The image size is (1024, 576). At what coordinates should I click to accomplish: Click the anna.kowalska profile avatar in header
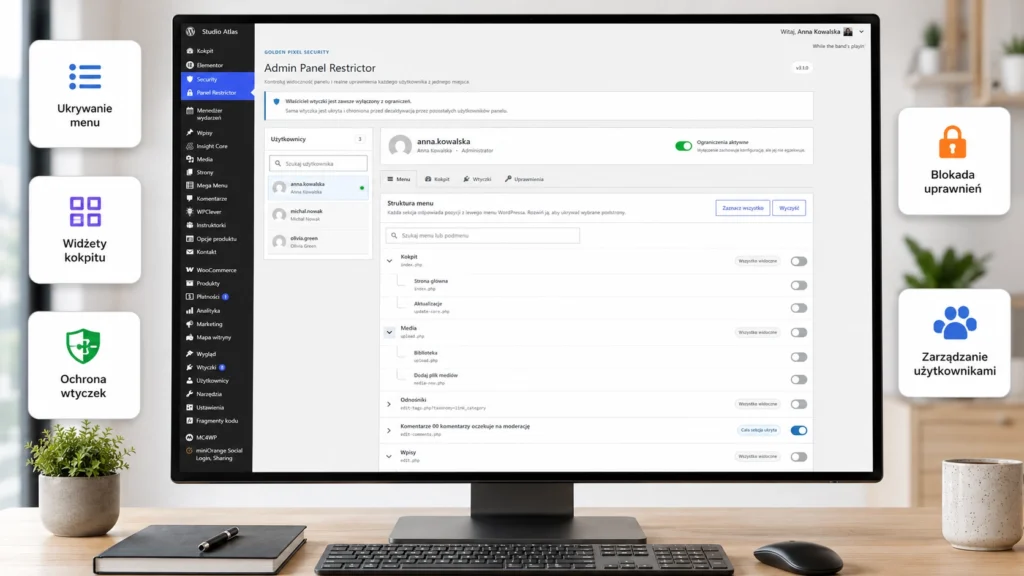pos(400,145)
